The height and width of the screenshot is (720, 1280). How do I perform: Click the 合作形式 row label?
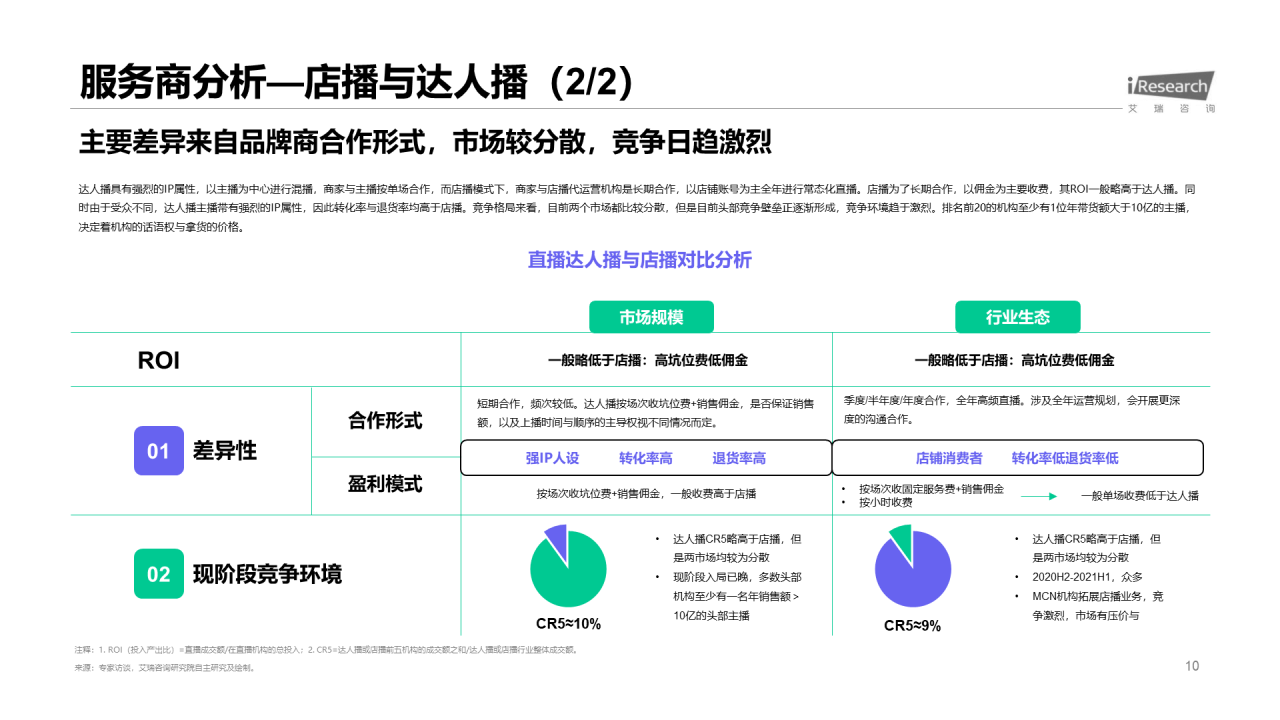(x=385, y=420)
